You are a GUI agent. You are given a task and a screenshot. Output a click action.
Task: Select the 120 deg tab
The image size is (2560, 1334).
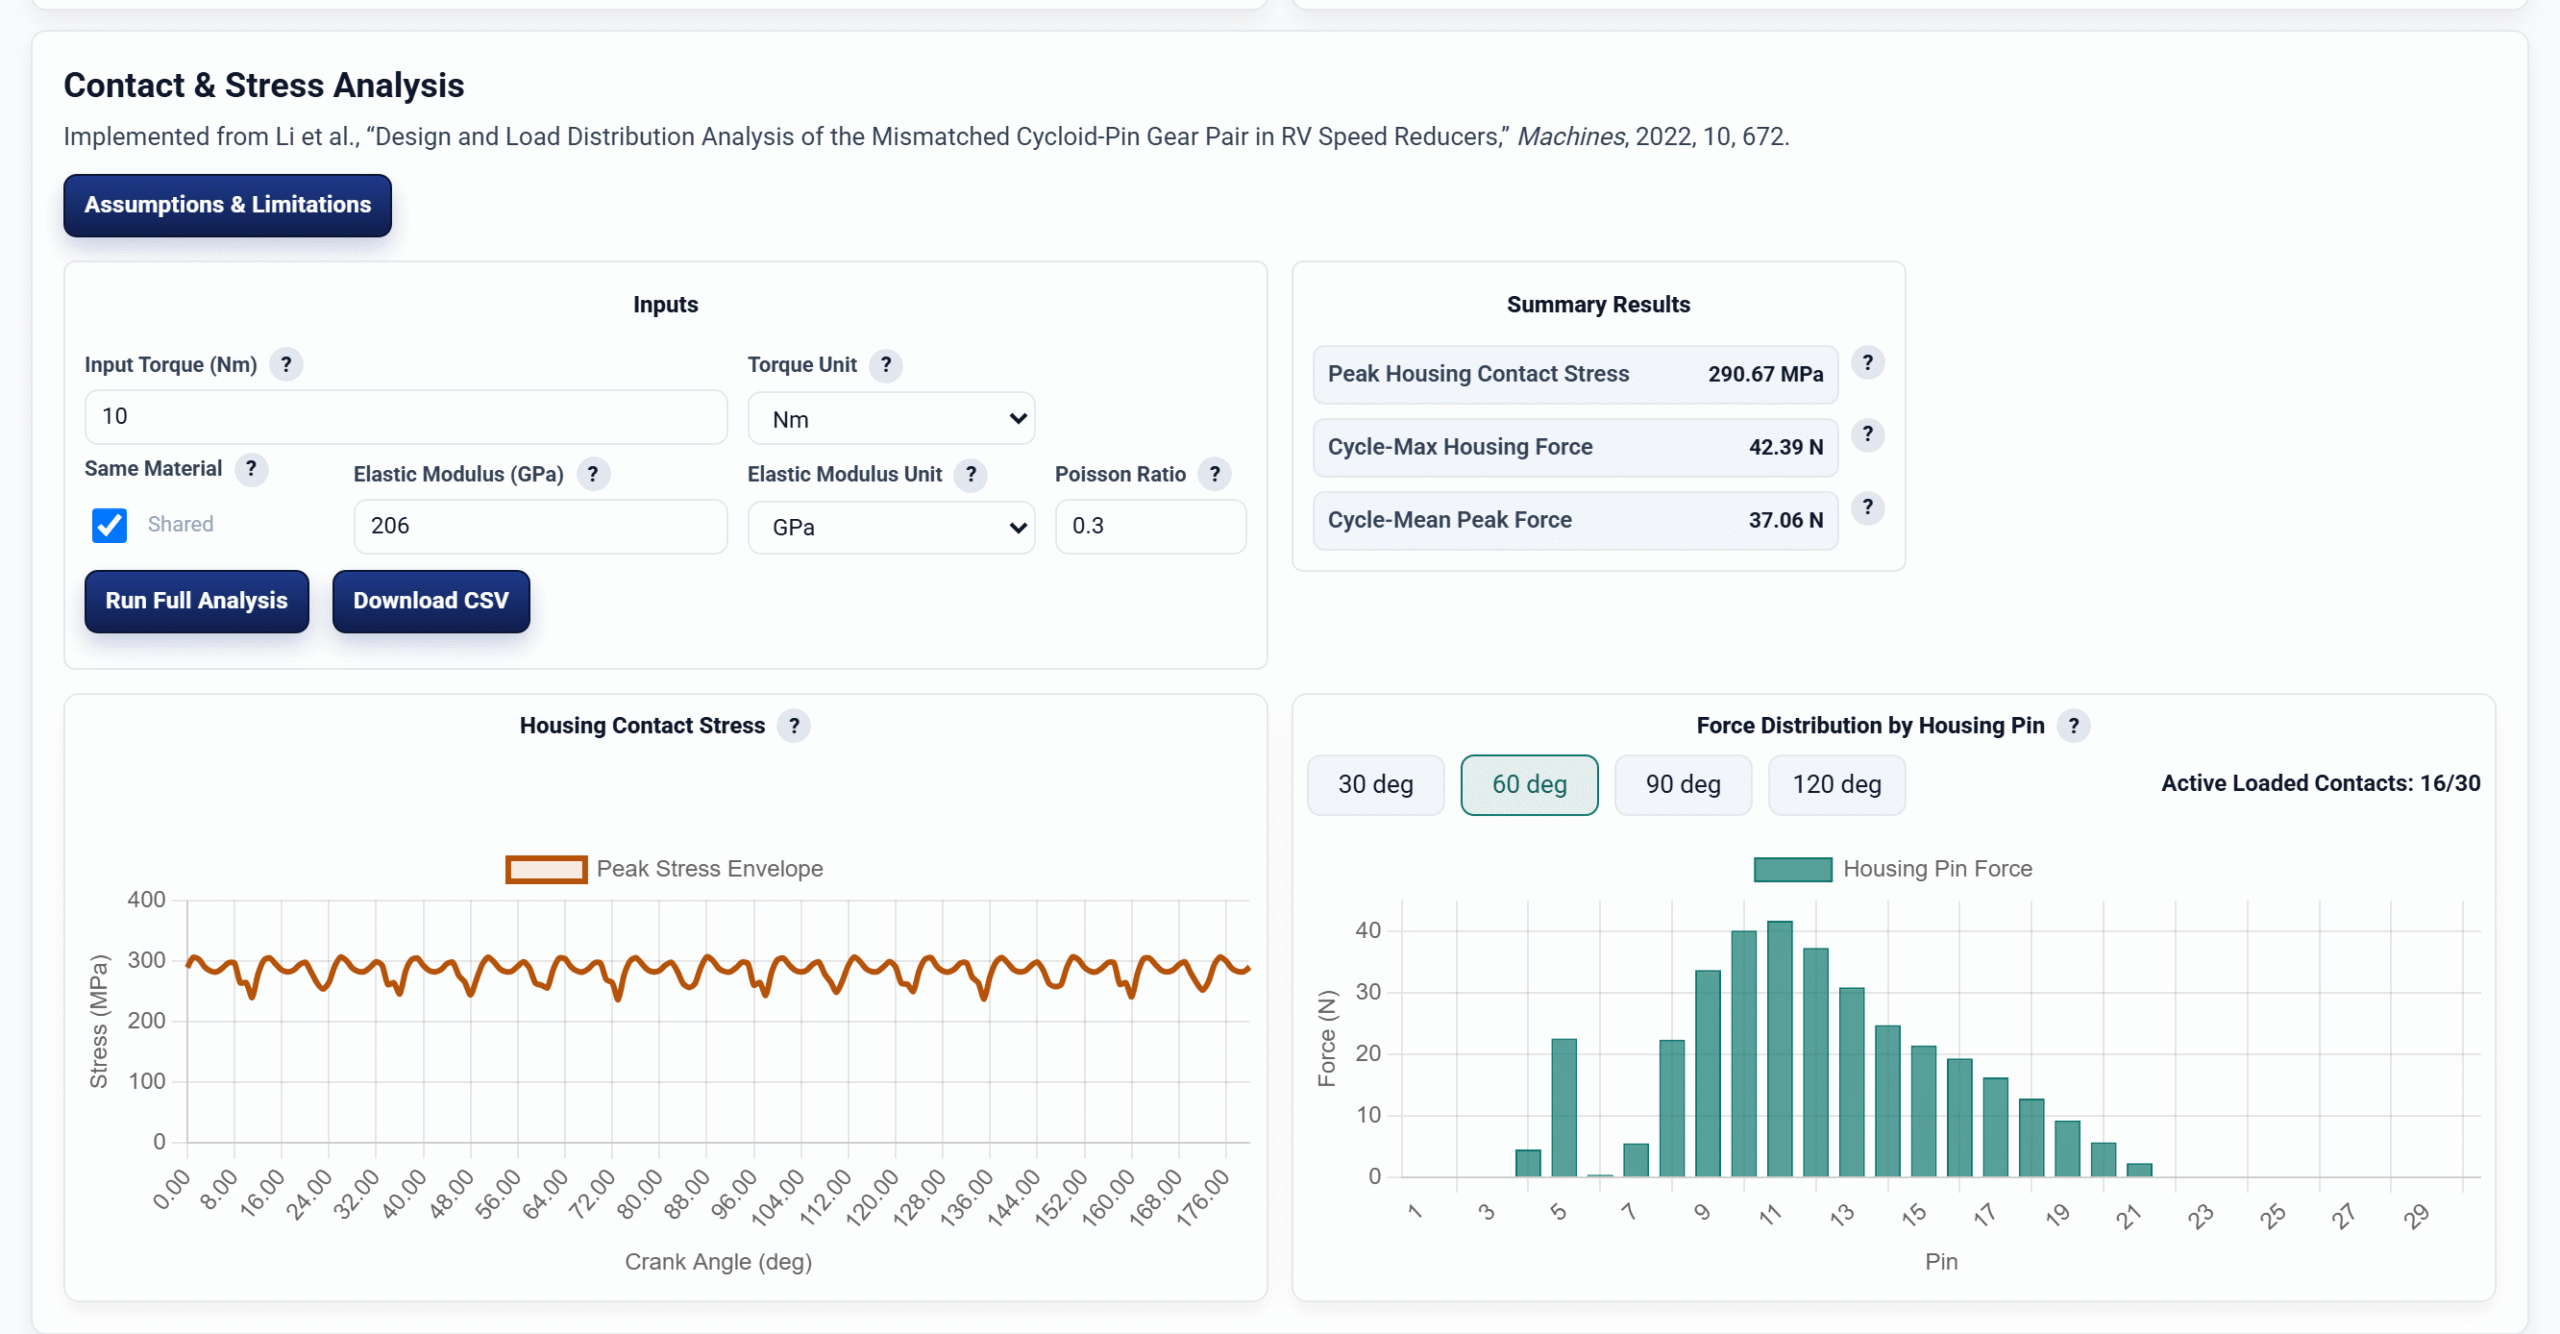tap(1837, 785)
